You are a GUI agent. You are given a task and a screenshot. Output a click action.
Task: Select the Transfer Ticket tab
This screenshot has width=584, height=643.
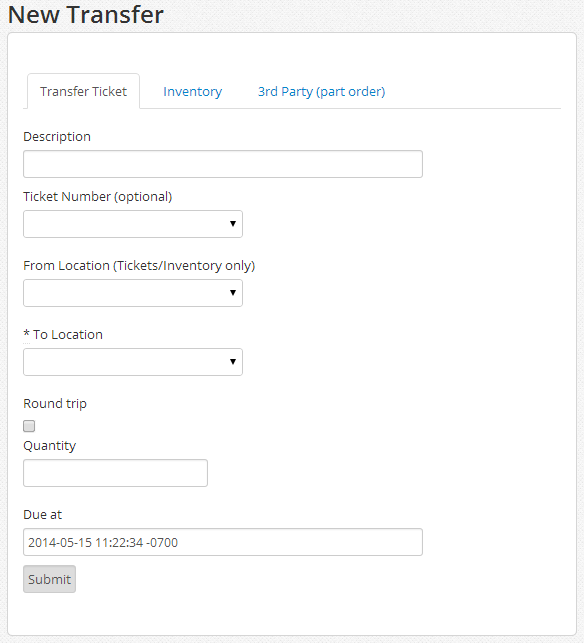pyautogui.click(x=84, y=91)
